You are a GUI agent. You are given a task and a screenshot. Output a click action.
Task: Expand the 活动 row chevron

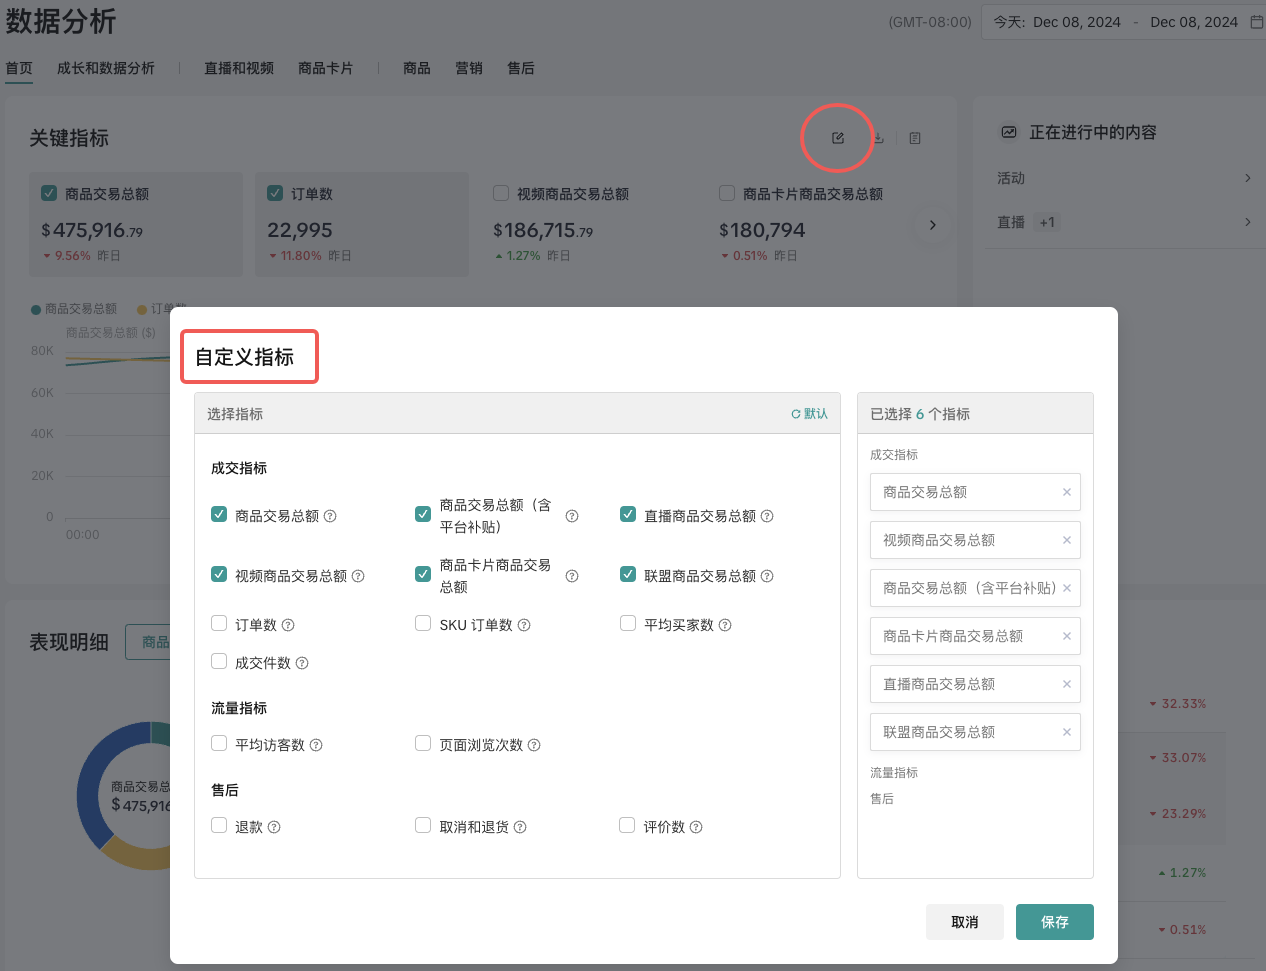(x=1247, y=178)
